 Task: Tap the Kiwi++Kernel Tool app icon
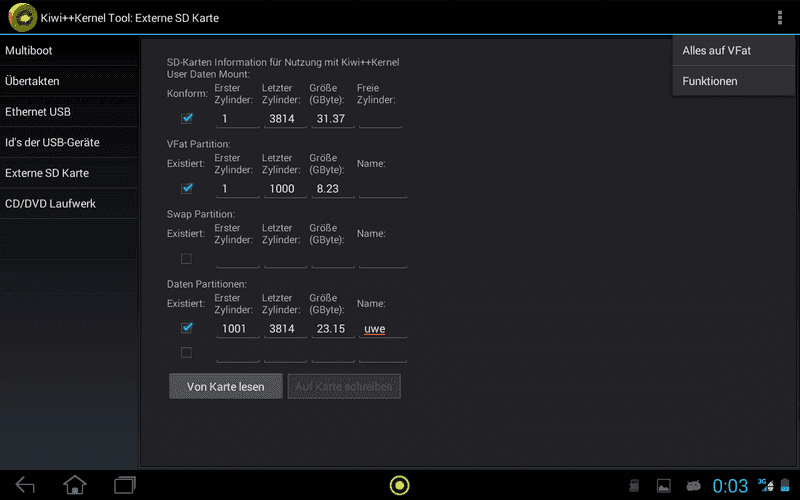22,17
